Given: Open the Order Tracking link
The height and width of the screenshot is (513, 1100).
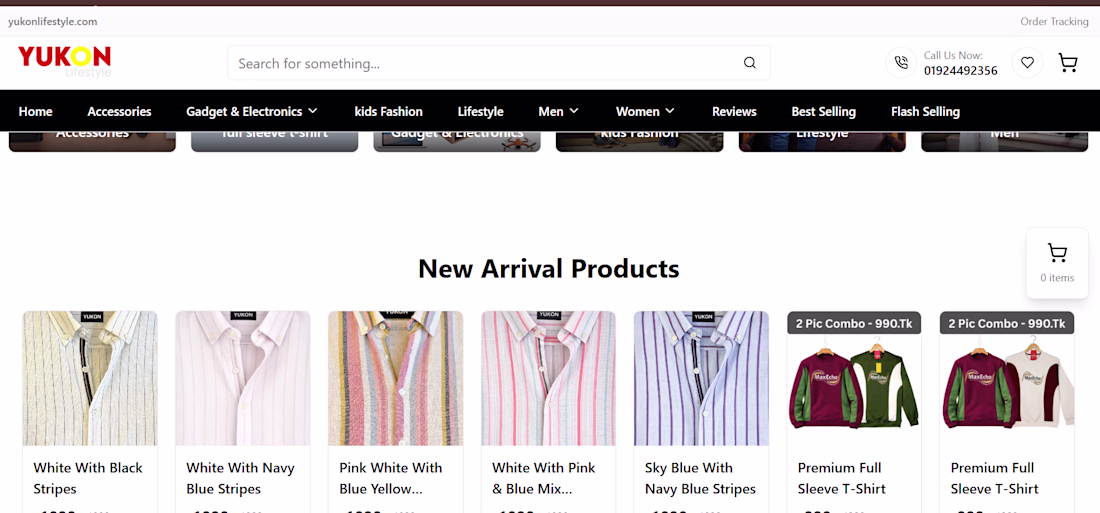Looking at the screenshot, I should (1054, 21).
